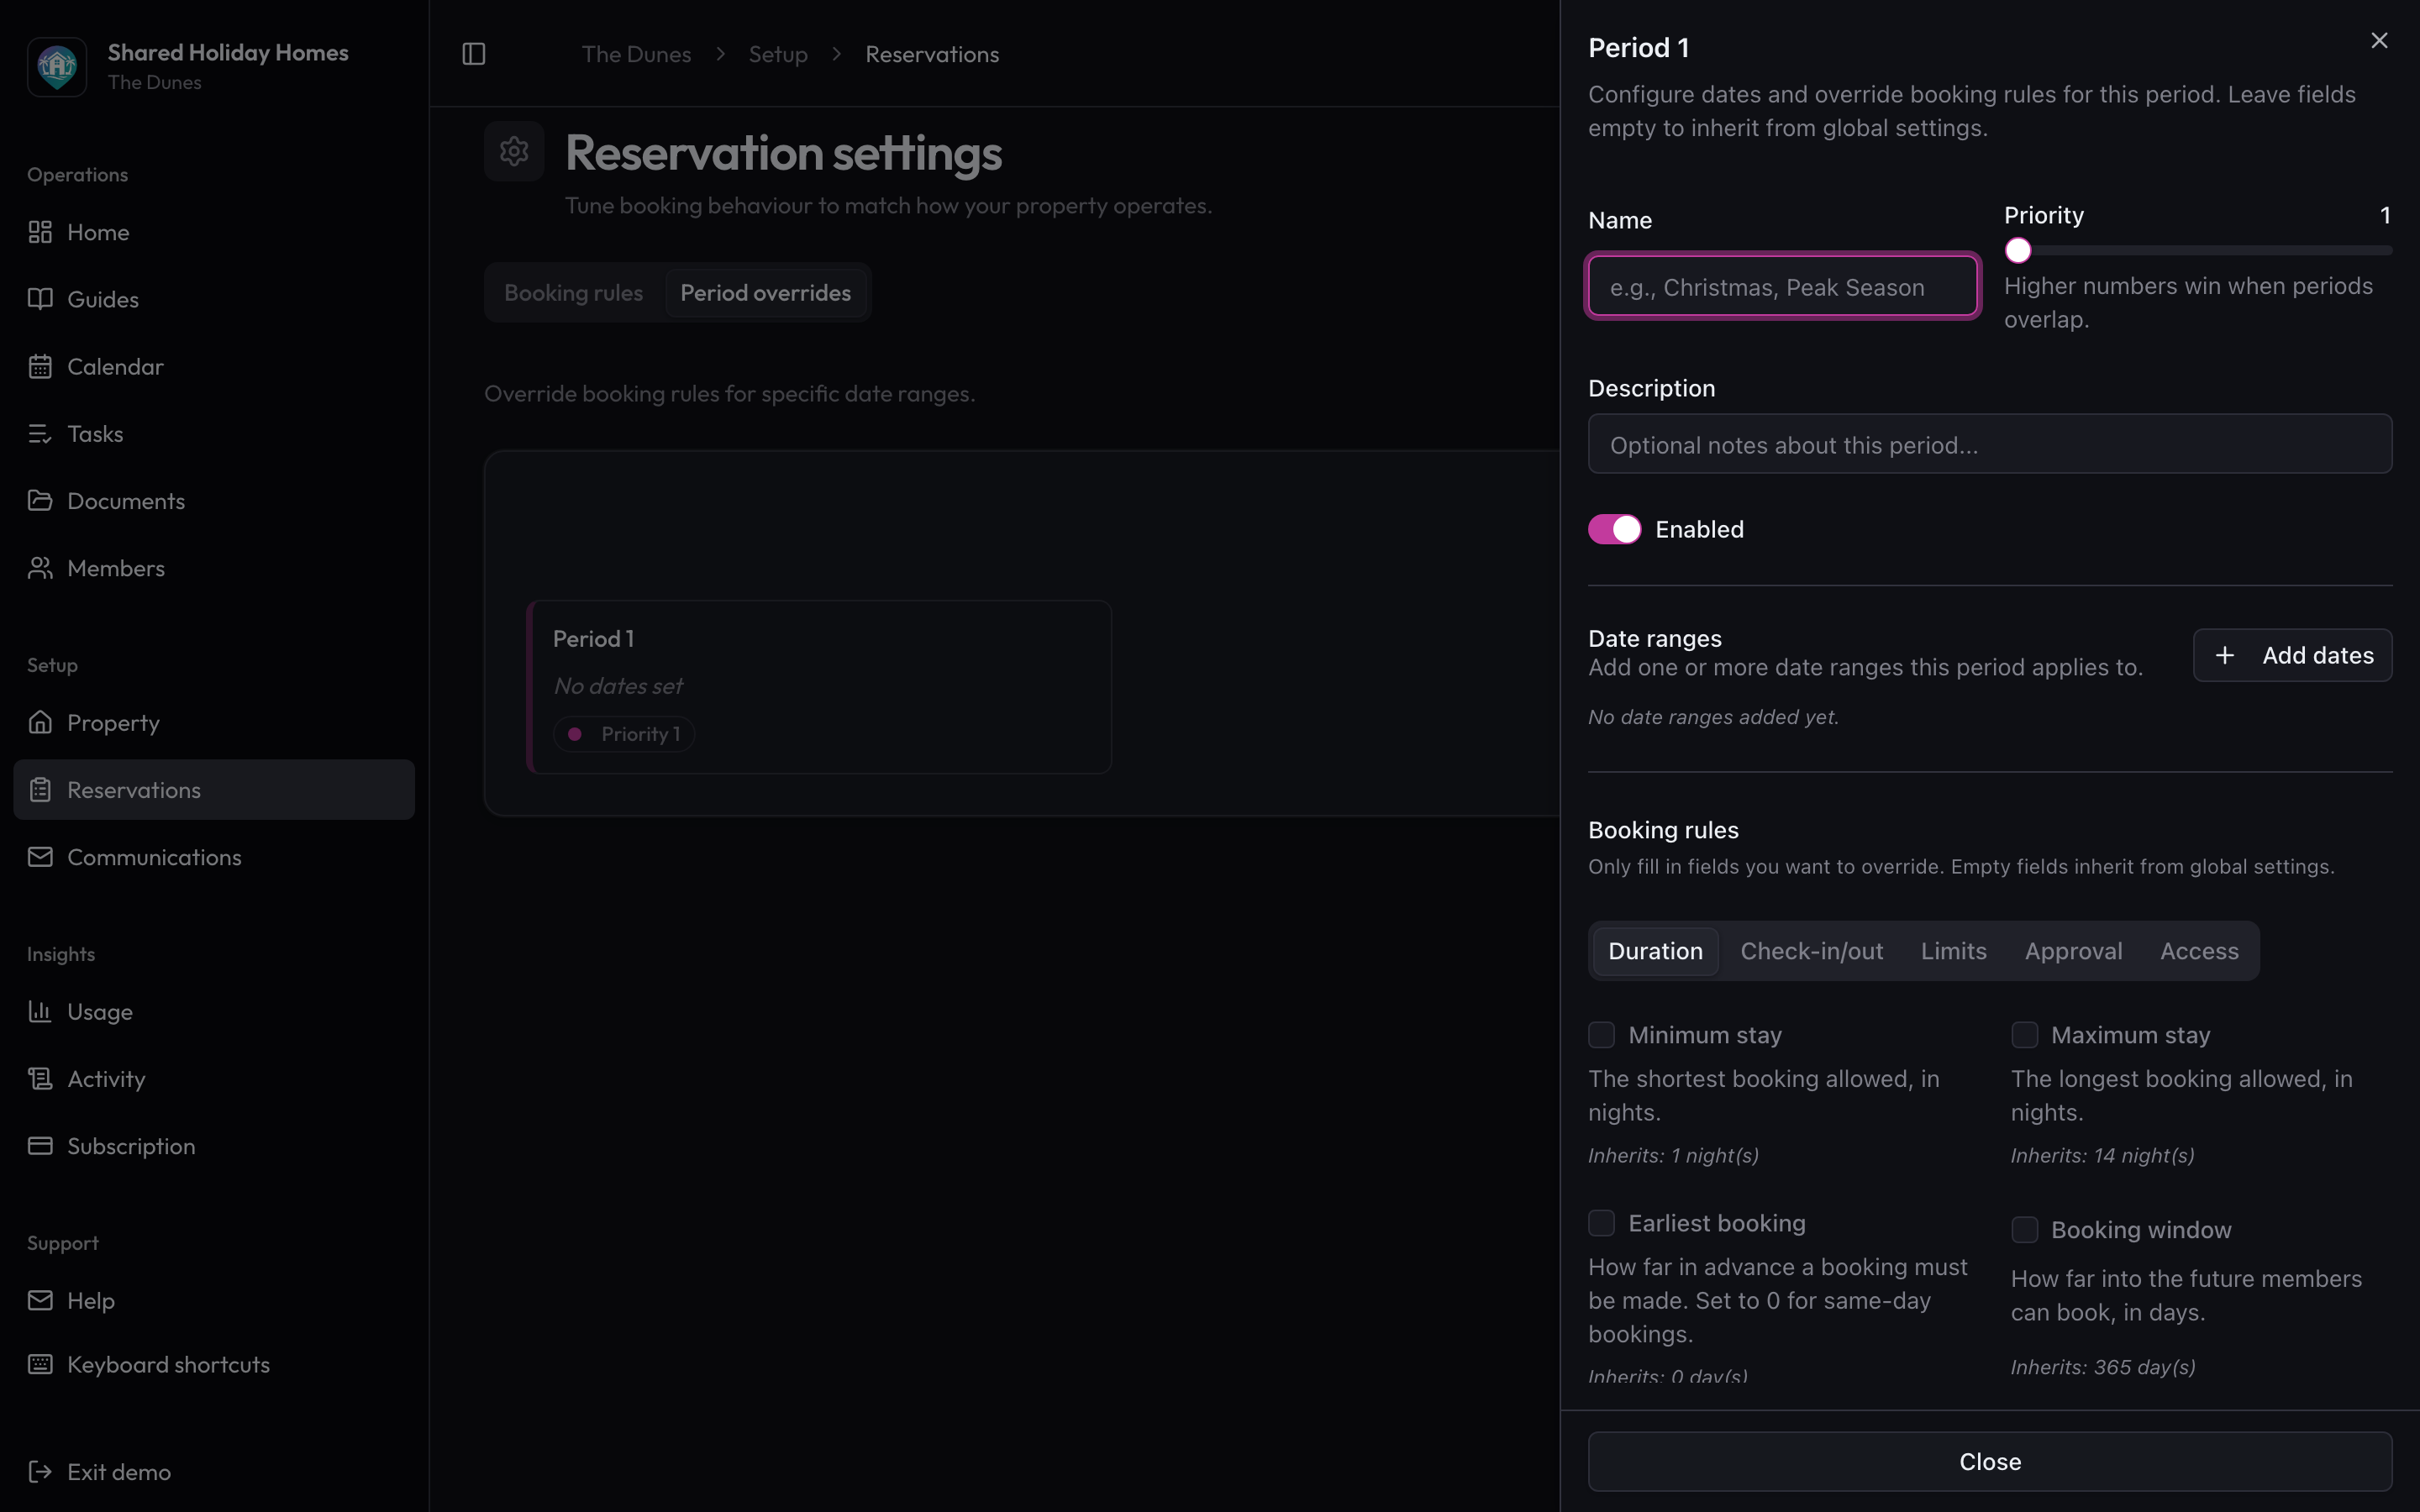Screen dimensions: 2420x1512
Task: Click The Dunes breadcrumb
Action: 636,54
